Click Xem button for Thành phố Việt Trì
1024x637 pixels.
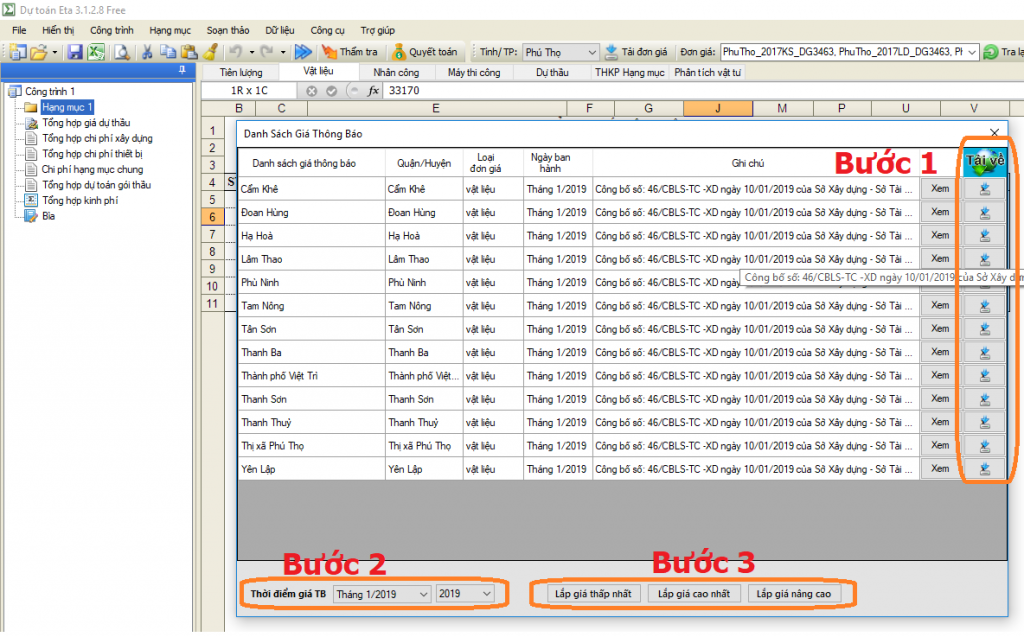[940, 375]
